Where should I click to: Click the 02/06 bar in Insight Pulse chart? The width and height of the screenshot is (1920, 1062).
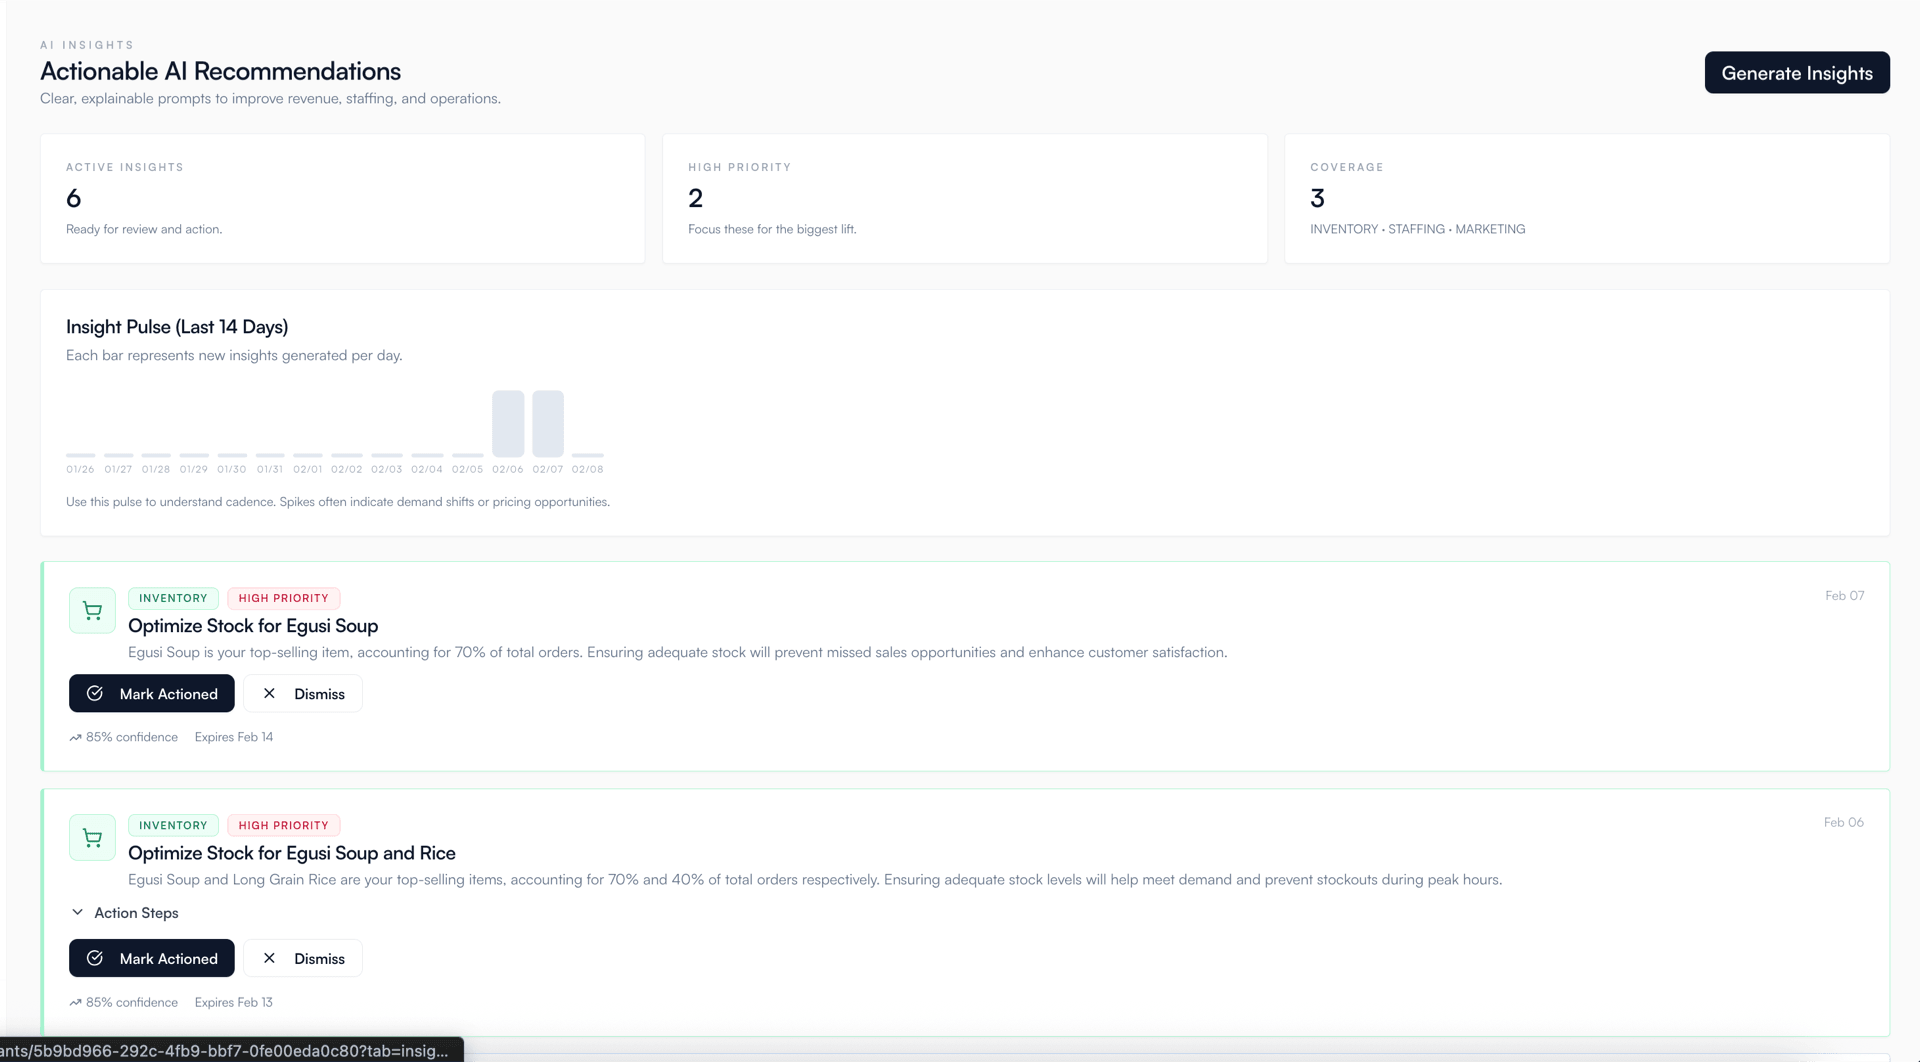(508, 424)
